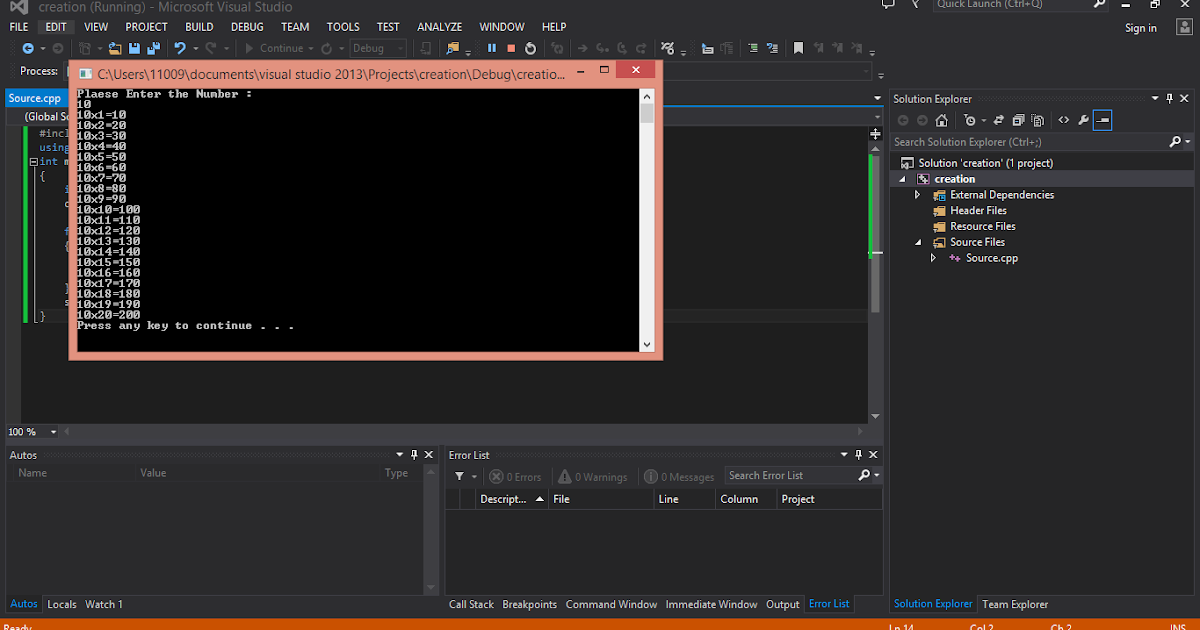Click search magnifier in Solution Explorer

(x=1176, y=142)
